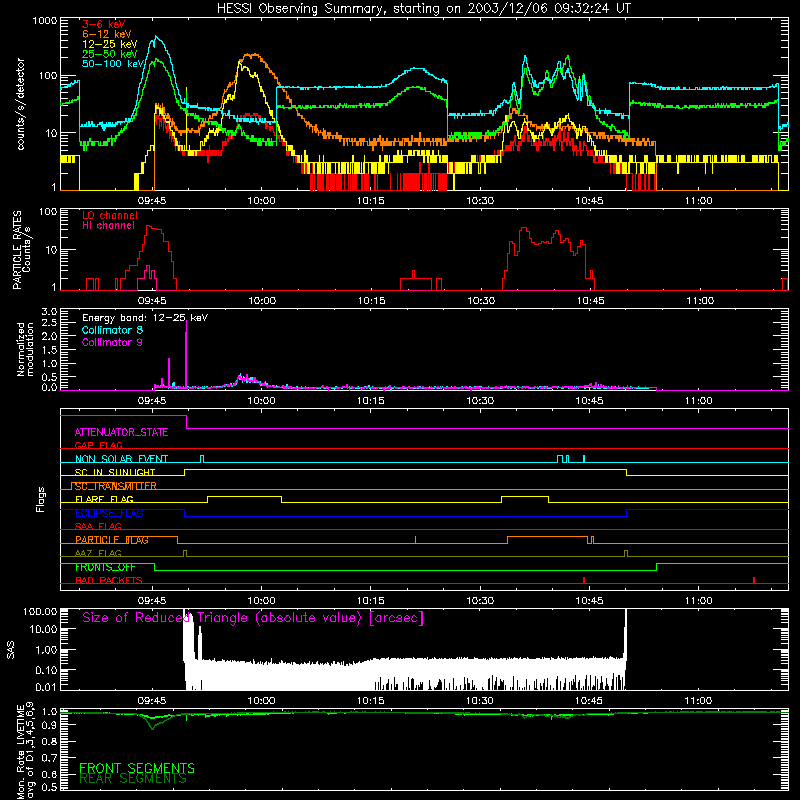The height and width of the screenshot is (800, 800).
Task: Click the REAR SEGMENTS legend label
Action: pyautogui.click(x=133, y=779)
